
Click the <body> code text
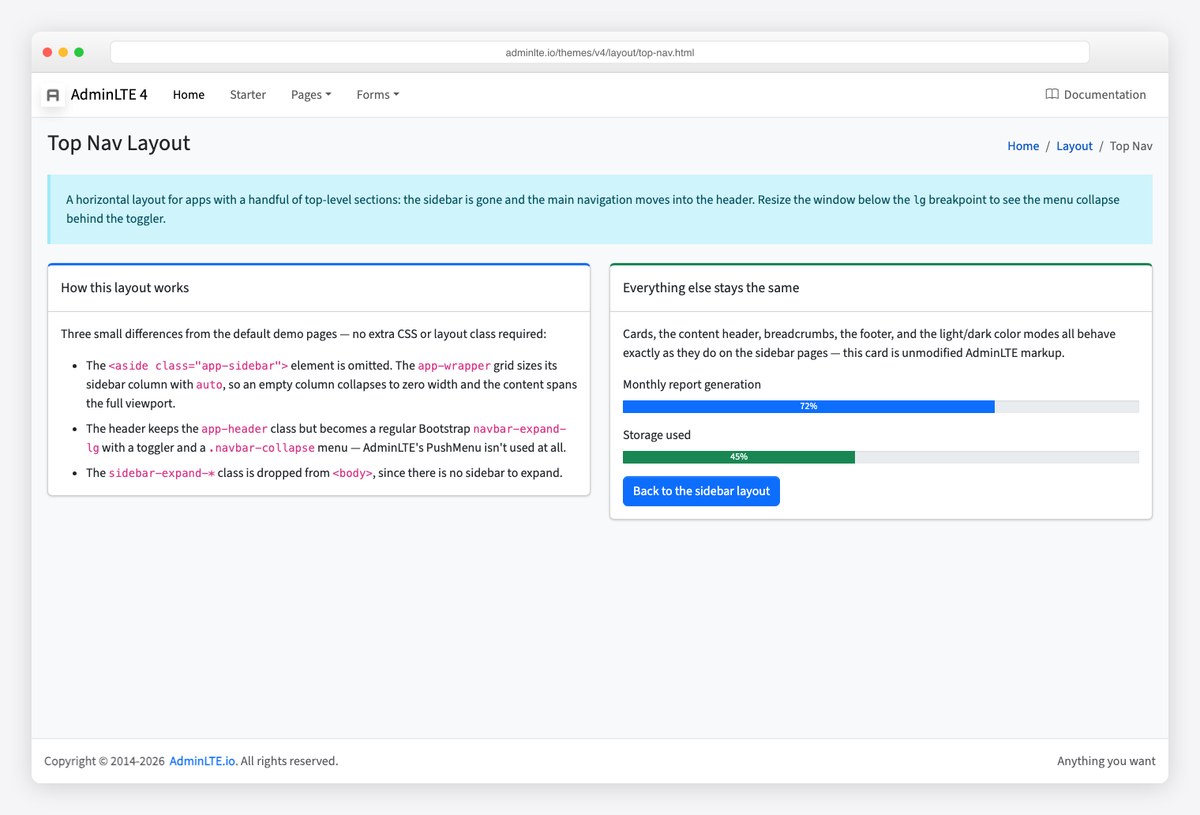[x=352, y=473]
